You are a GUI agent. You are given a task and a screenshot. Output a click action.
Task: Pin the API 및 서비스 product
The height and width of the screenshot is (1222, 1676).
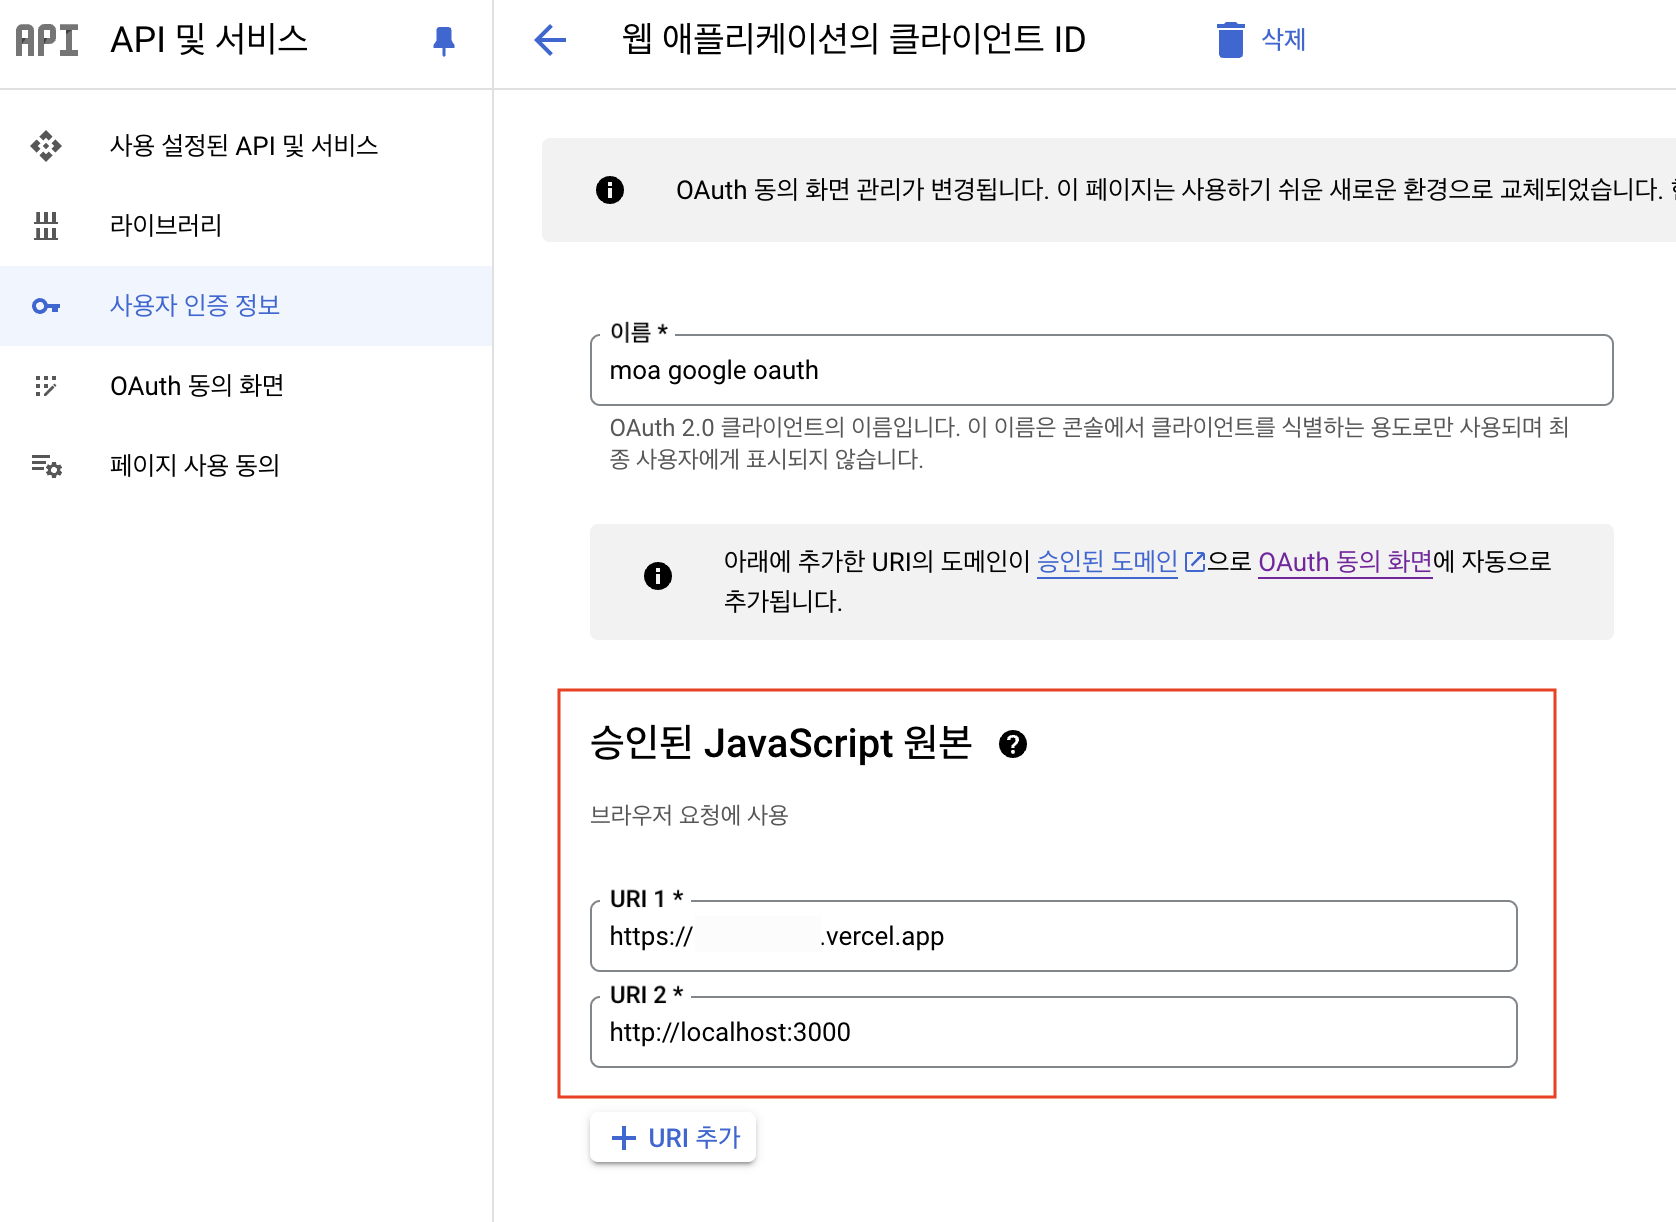pos(444,40)
